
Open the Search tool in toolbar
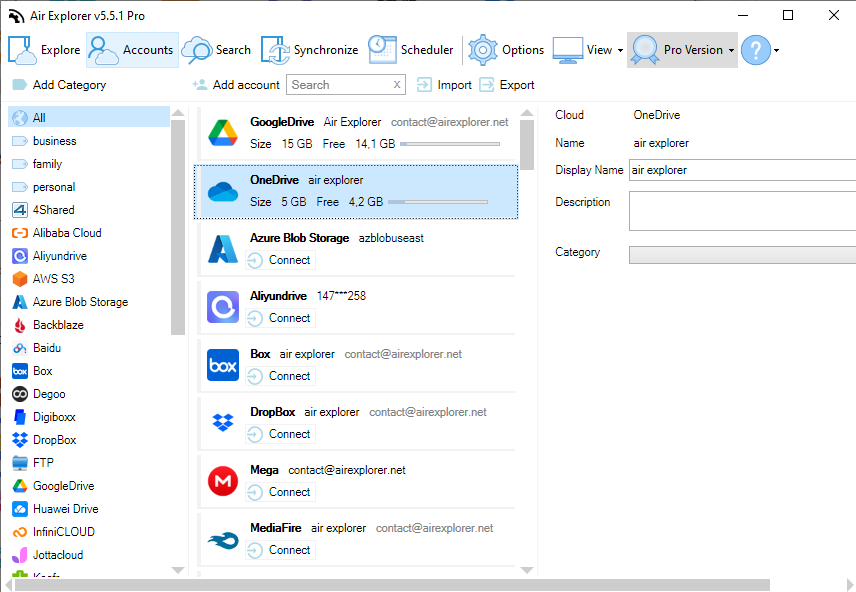(x=216, y=50)
